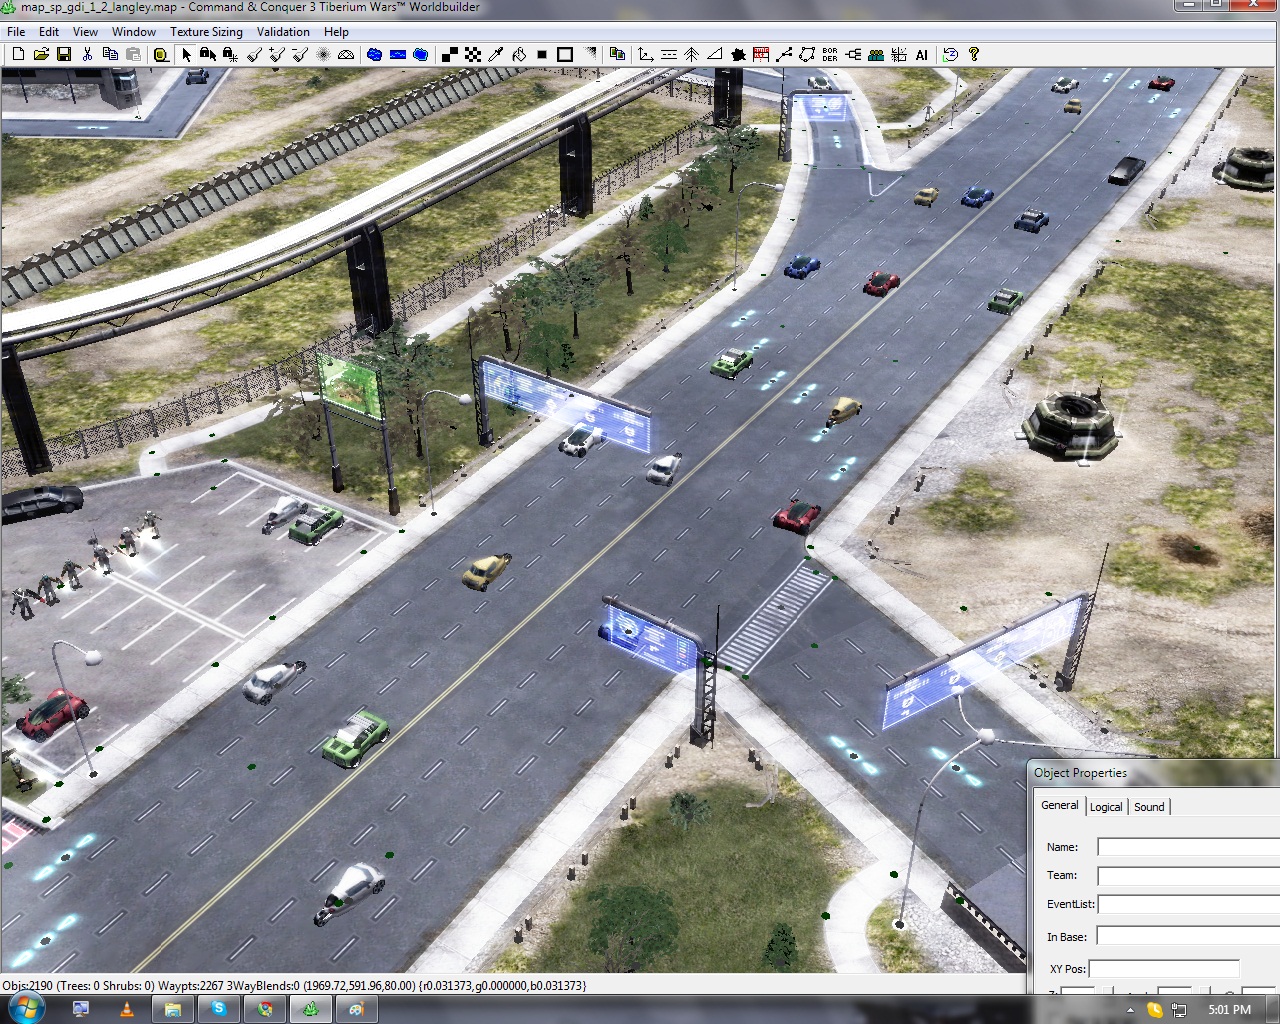Click the yellow tape measure icon in toolbar
This screenshot has height=1024, width=1280.
click(x=161, y=54)
